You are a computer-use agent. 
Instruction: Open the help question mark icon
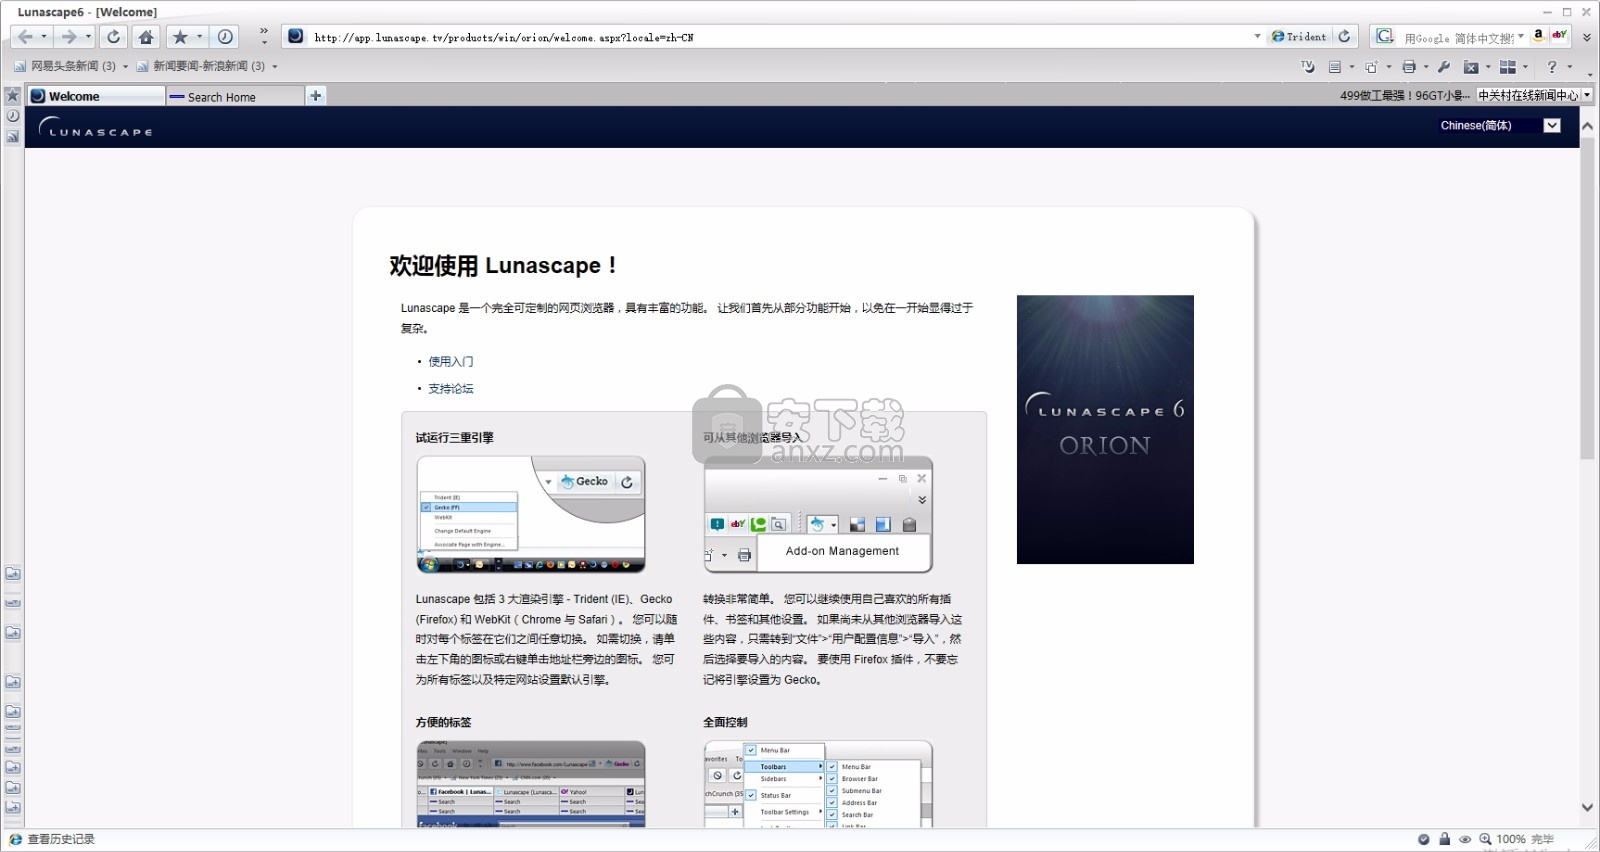tap(1552, 67)
